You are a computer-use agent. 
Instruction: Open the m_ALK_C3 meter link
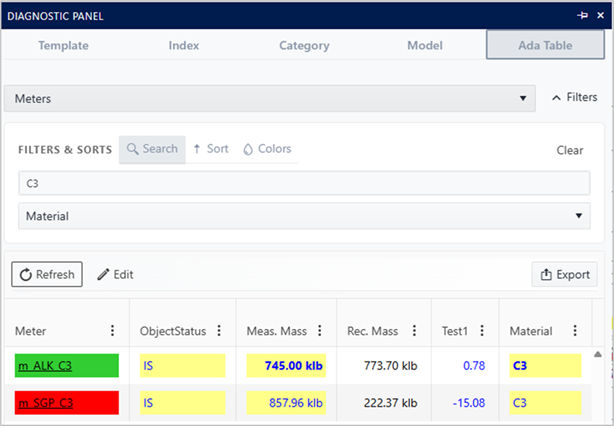pos(43,366)
